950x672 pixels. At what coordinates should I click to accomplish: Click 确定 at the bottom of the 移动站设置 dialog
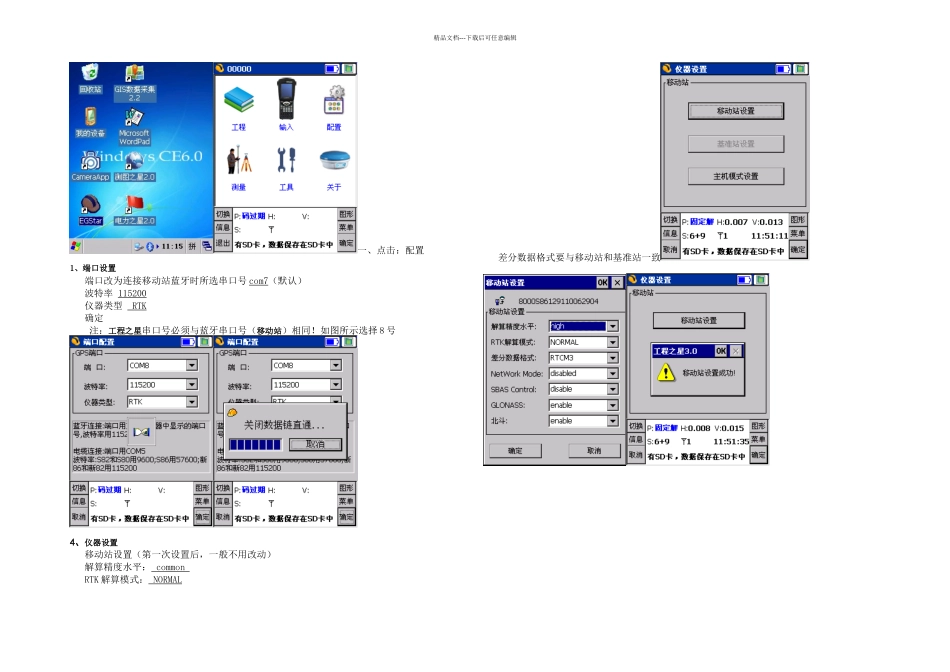pos(515,451)
